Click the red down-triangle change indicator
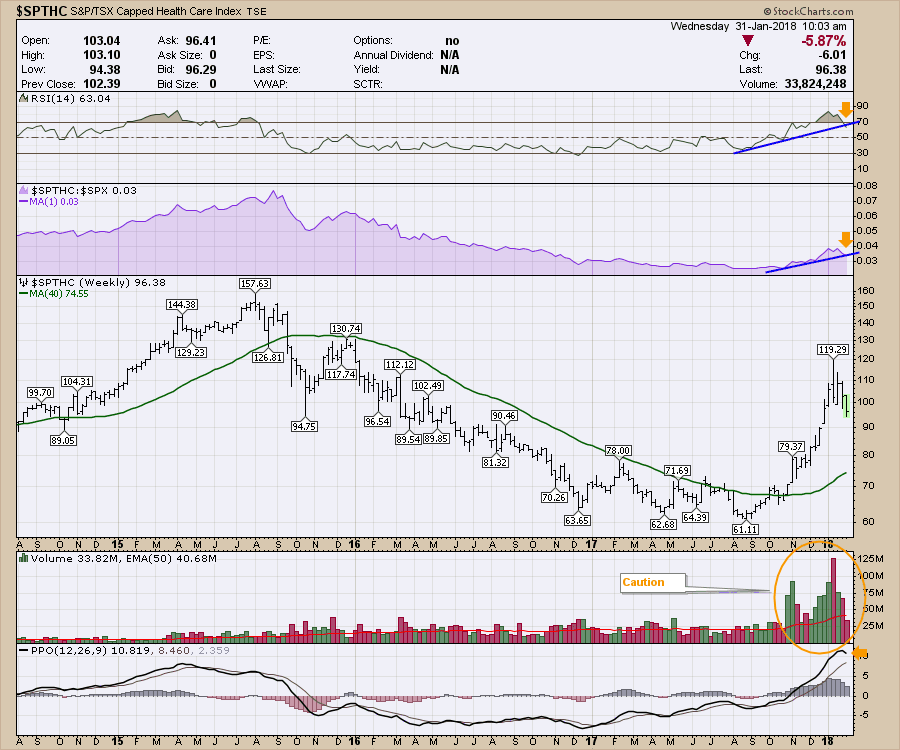900x750 pixels. click(747, 41)
